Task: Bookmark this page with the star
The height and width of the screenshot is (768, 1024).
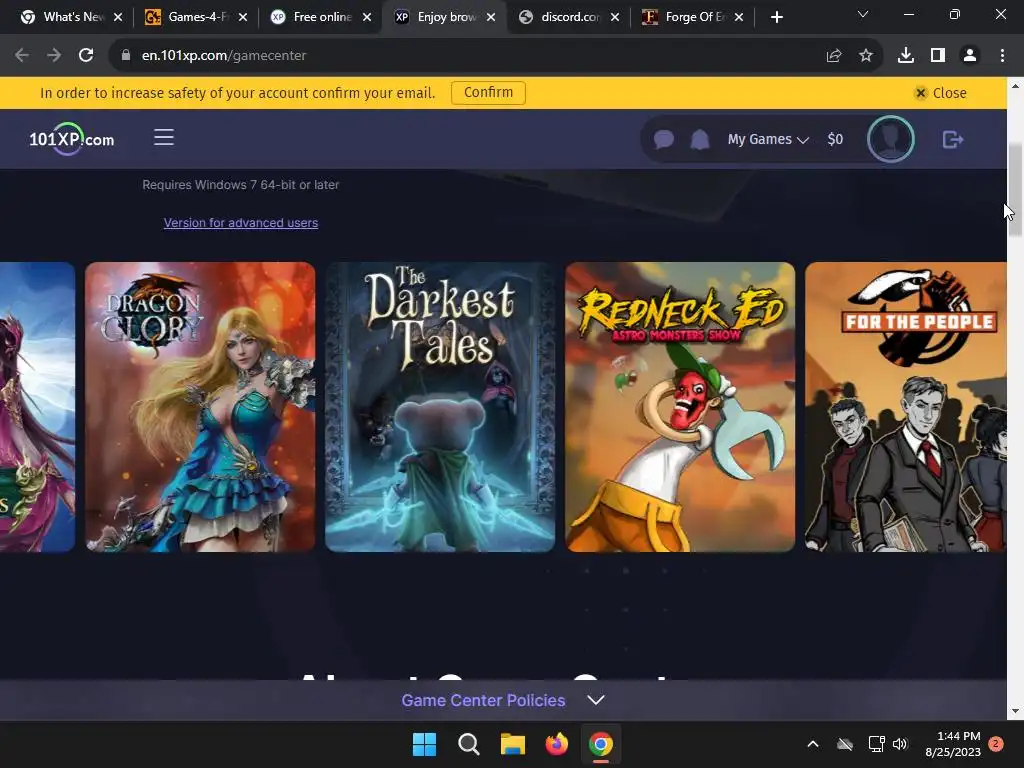Action: coord(865,56)
